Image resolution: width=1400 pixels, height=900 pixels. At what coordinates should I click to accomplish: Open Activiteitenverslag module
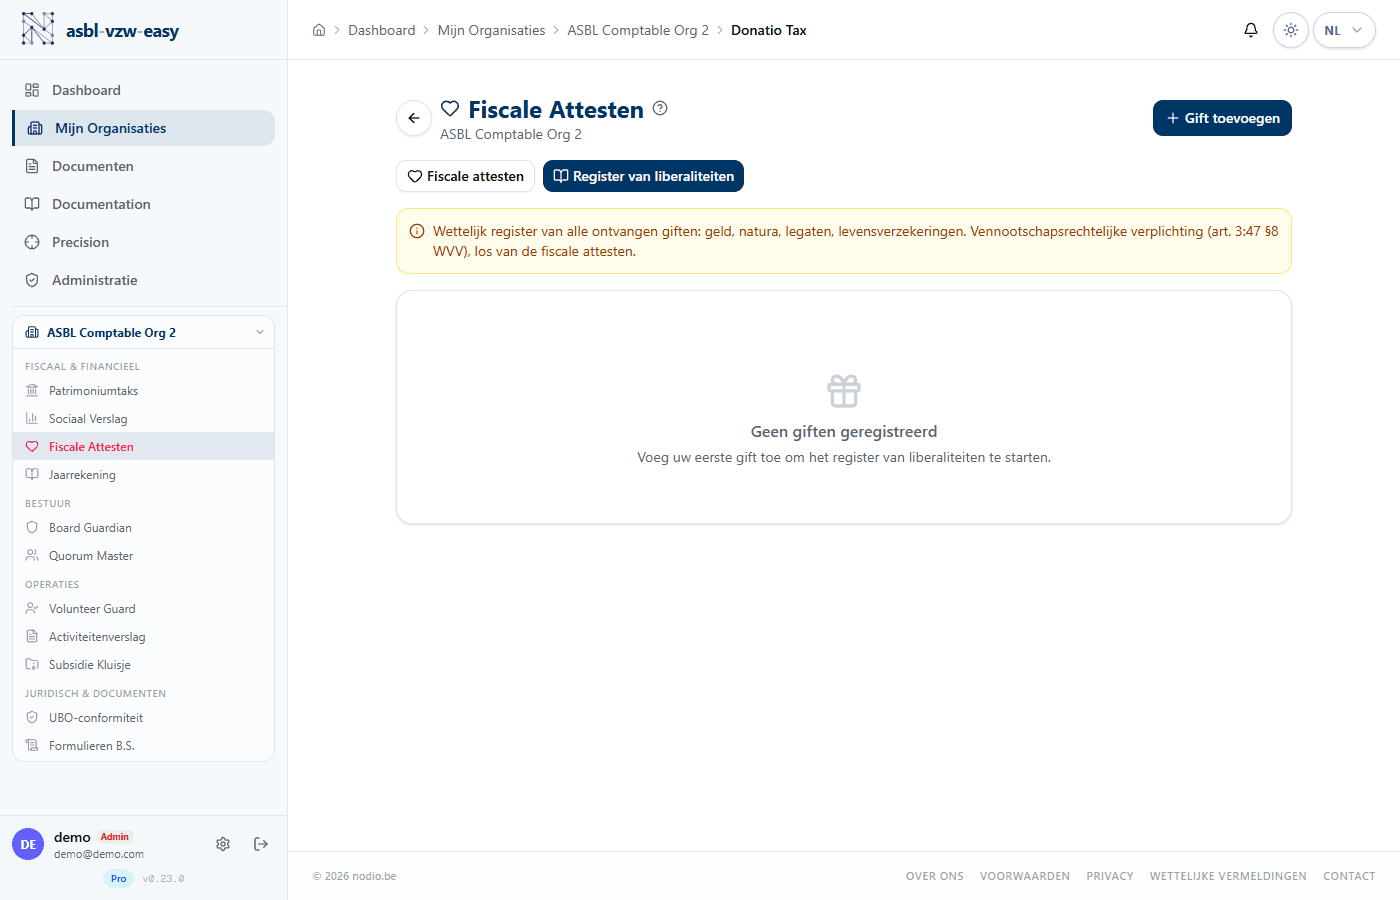pos(144,637)
